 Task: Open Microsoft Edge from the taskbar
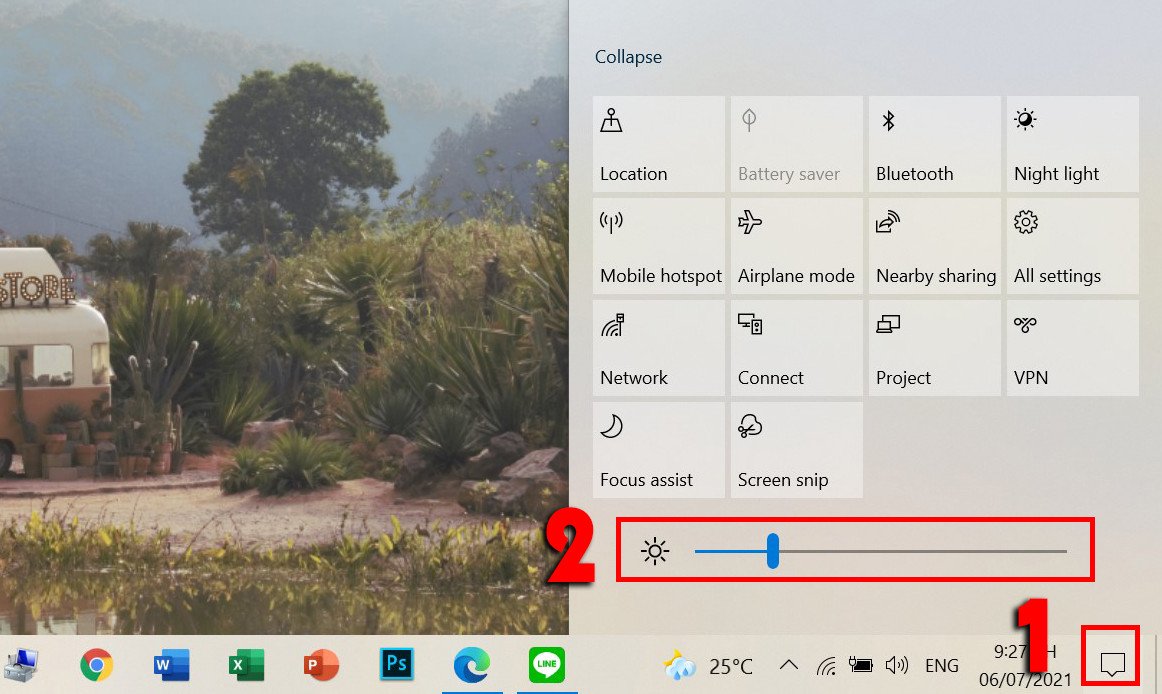(x=471, y=663)
